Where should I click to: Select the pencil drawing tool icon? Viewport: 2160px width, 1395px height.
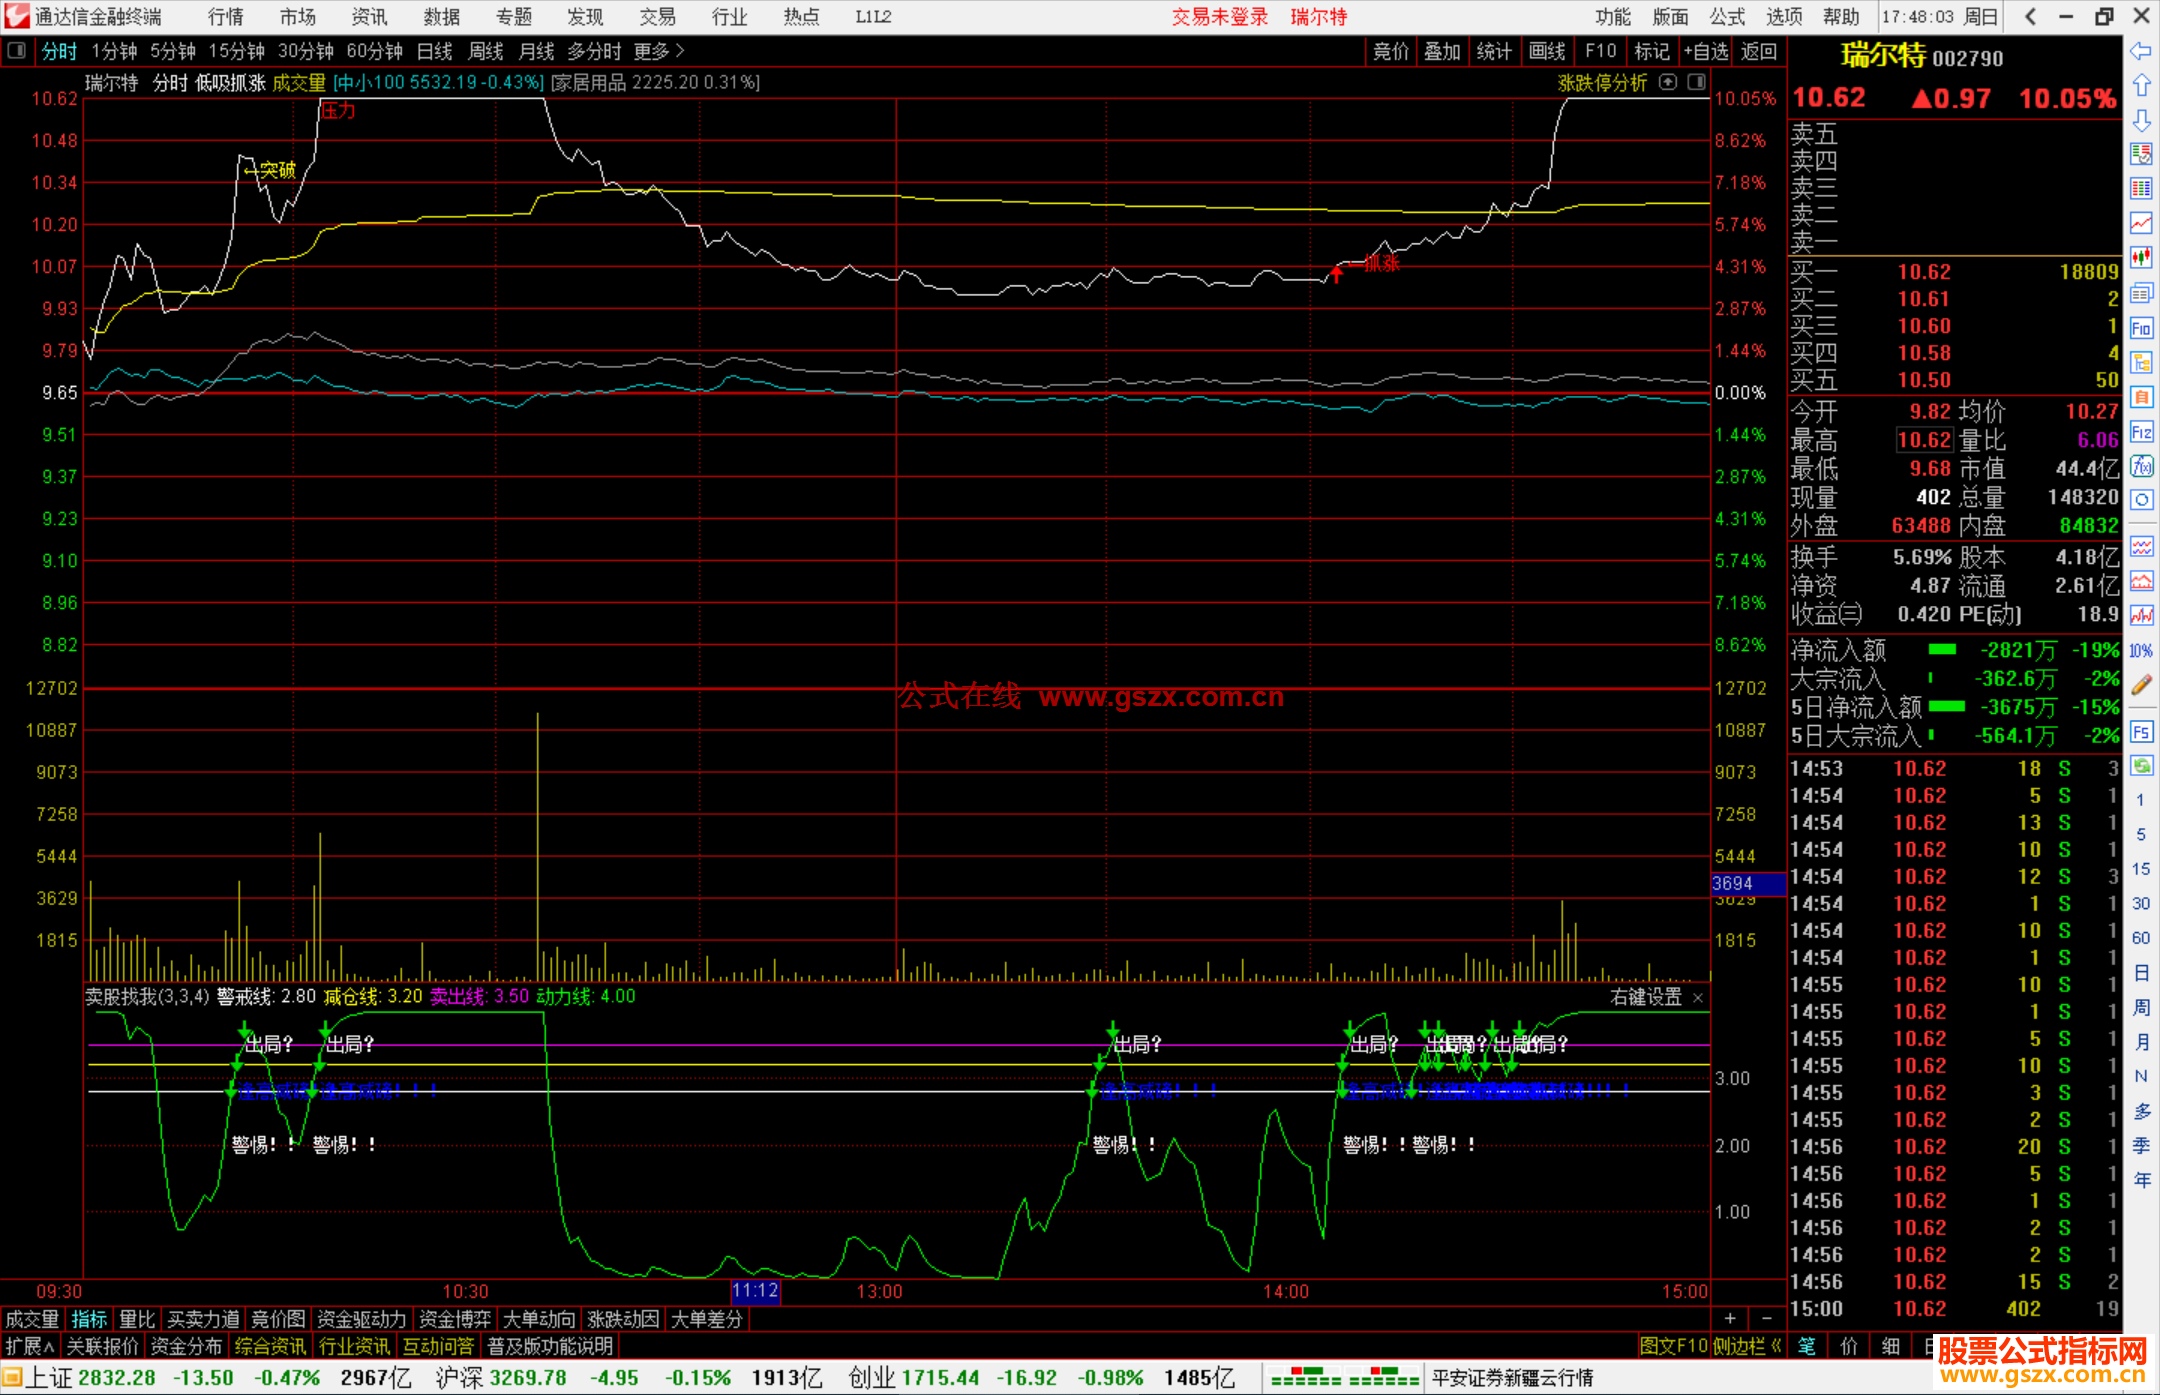[x=2141, y=685]
